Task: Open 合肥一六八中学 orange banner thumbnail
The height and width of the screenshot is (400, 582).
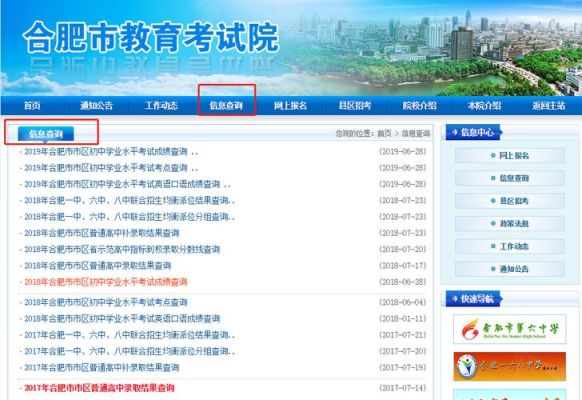Action: (510, 367)
